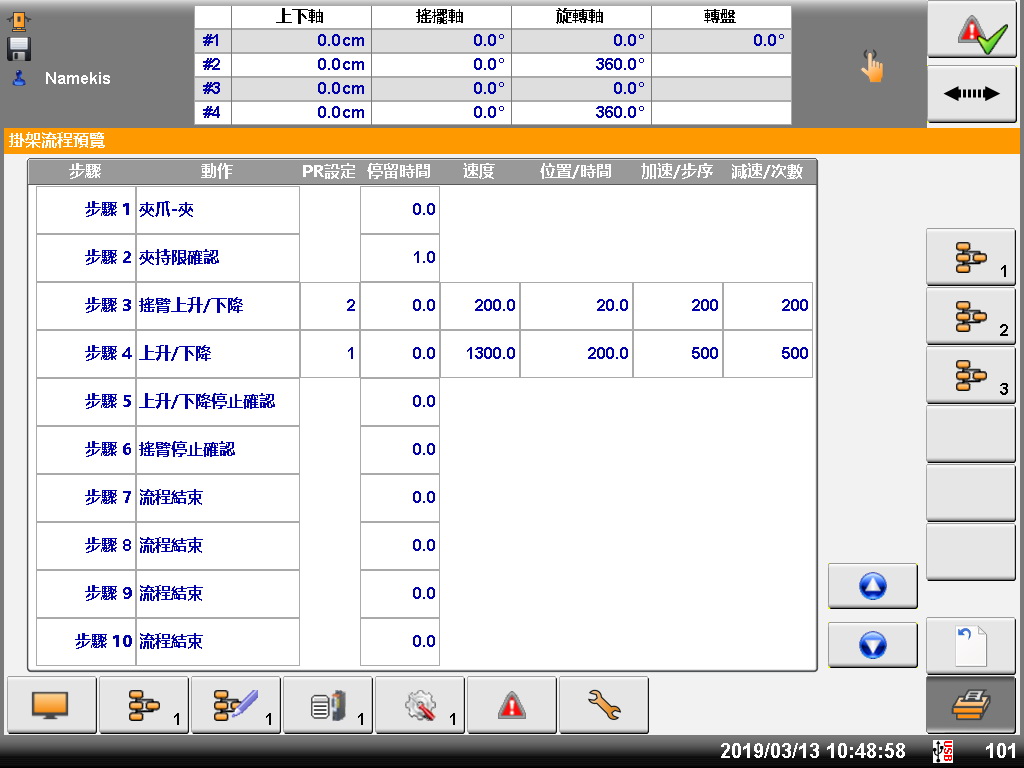This screenshot has width=1024, height=768.
Task: Select row 步驟 1 夾爪-夾
Action: click(168, 210)
